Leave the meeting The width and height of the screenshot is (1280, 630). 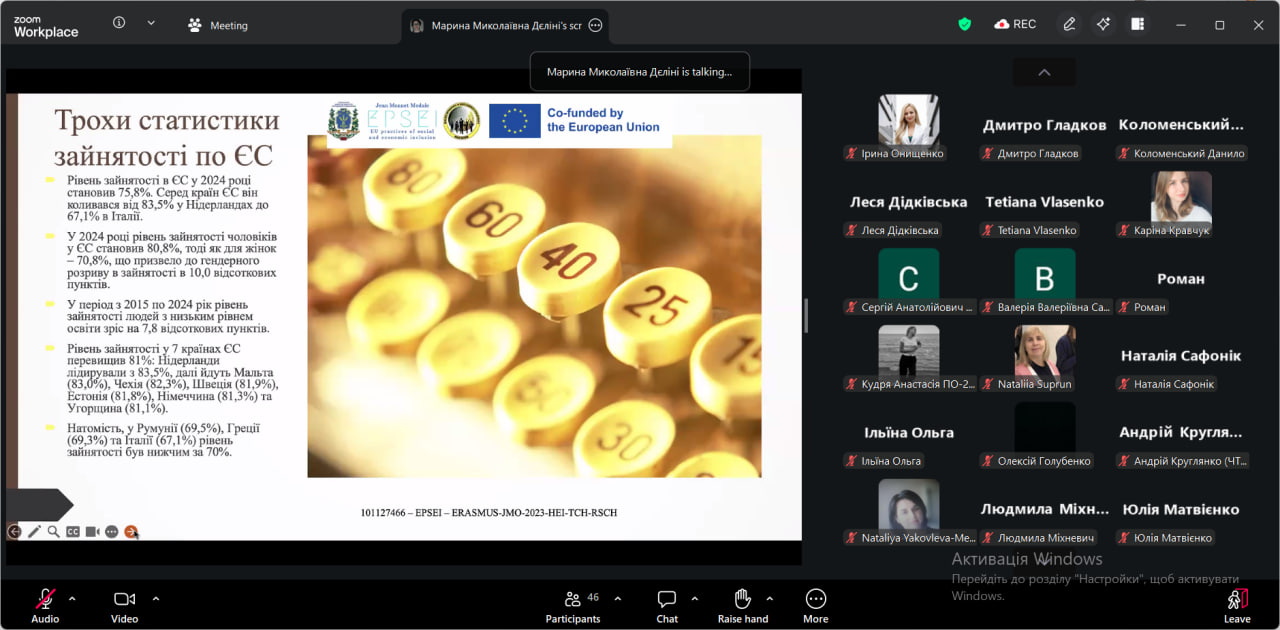pos(1237,605)
